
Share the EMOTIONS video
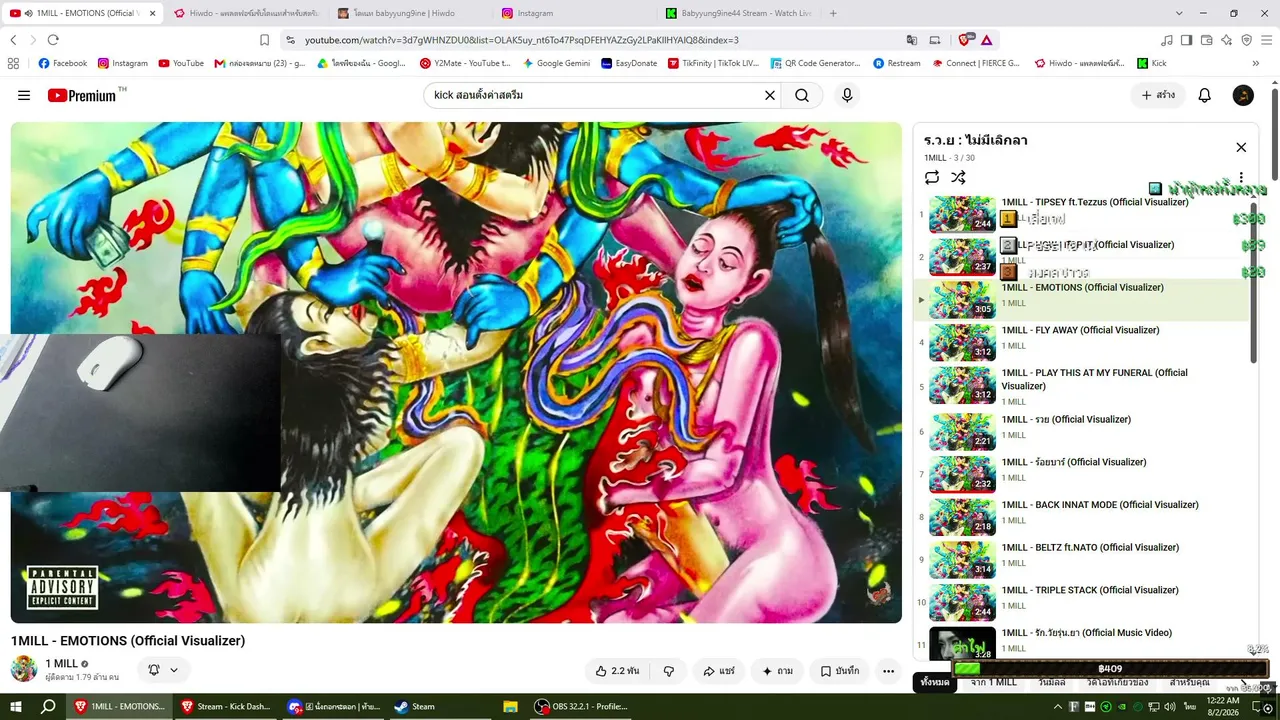pos(719,671)
